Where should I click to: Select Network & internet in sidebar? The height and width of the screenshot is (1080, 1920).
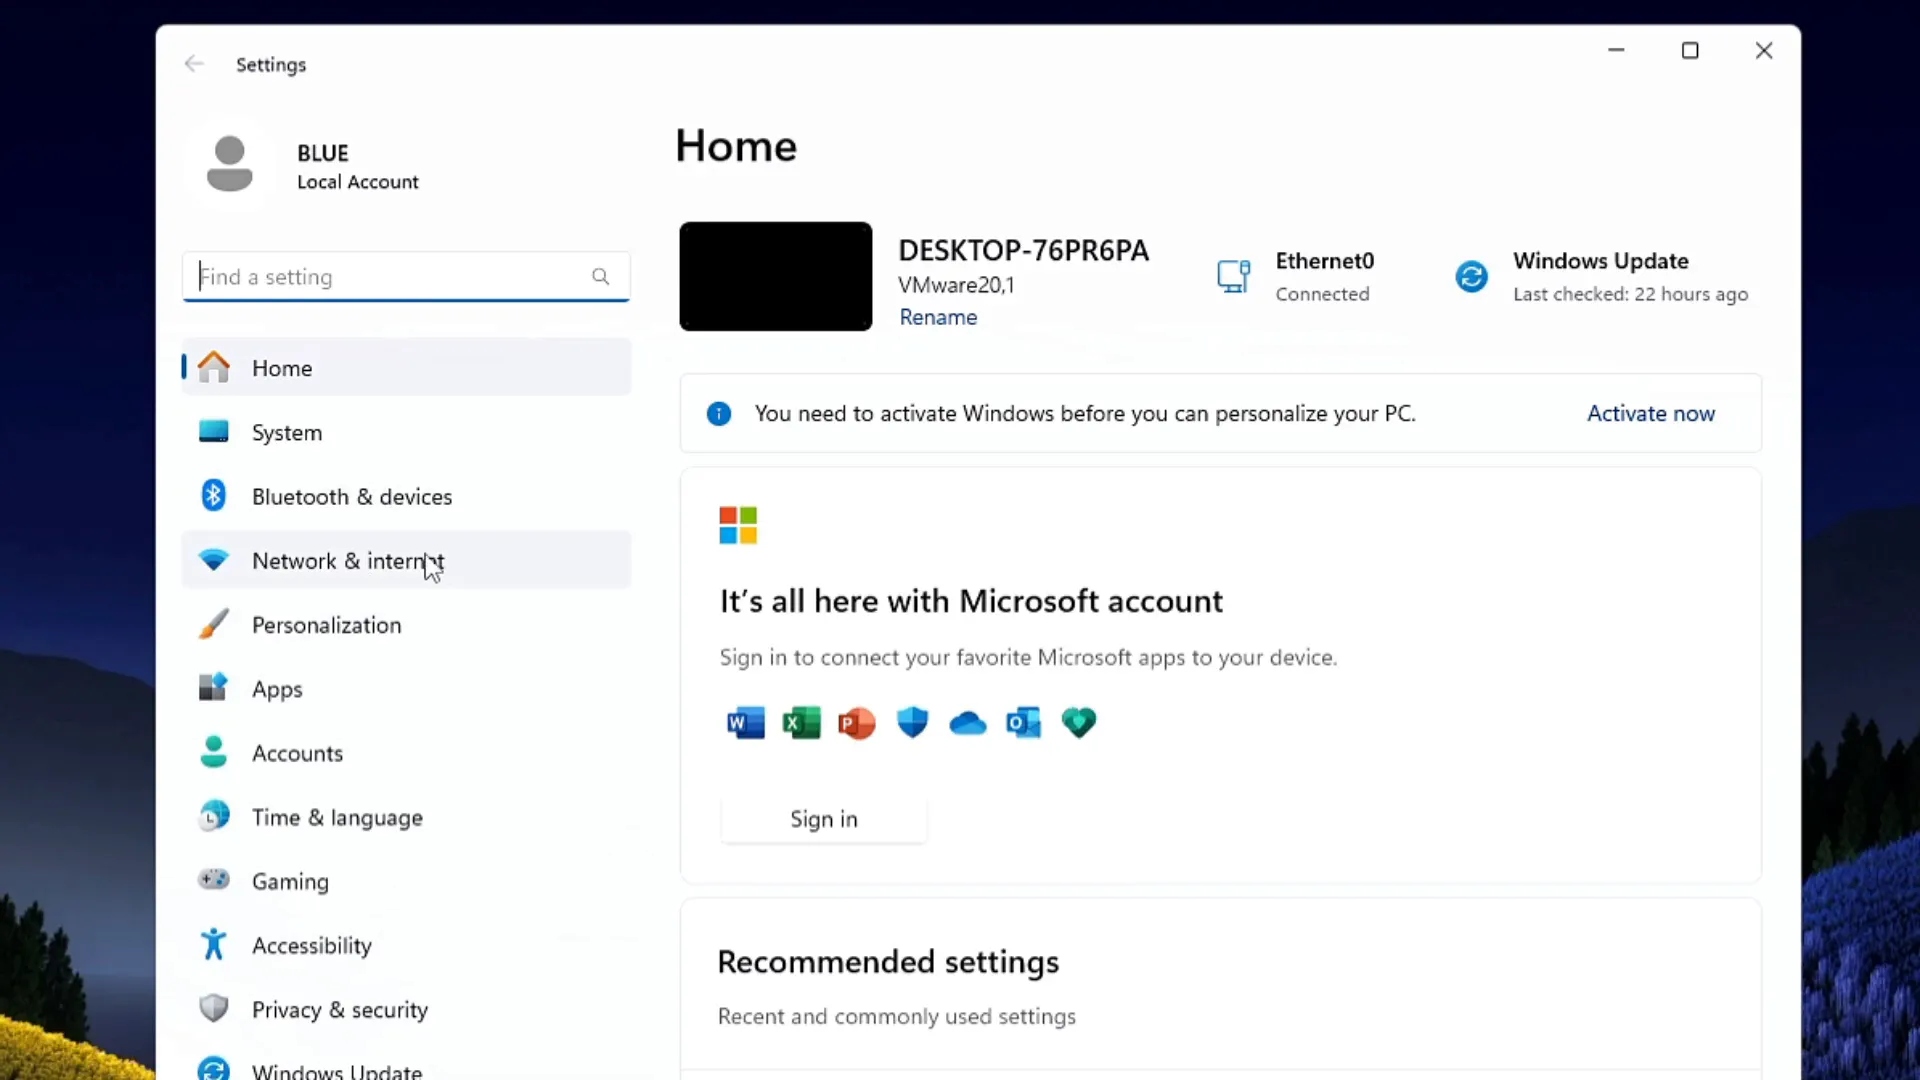pos(406,560)
